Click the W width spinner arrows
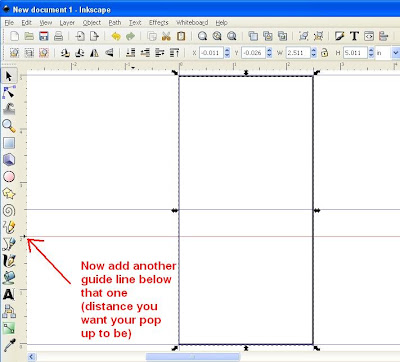Screen dimensions: 400x362 314,53
